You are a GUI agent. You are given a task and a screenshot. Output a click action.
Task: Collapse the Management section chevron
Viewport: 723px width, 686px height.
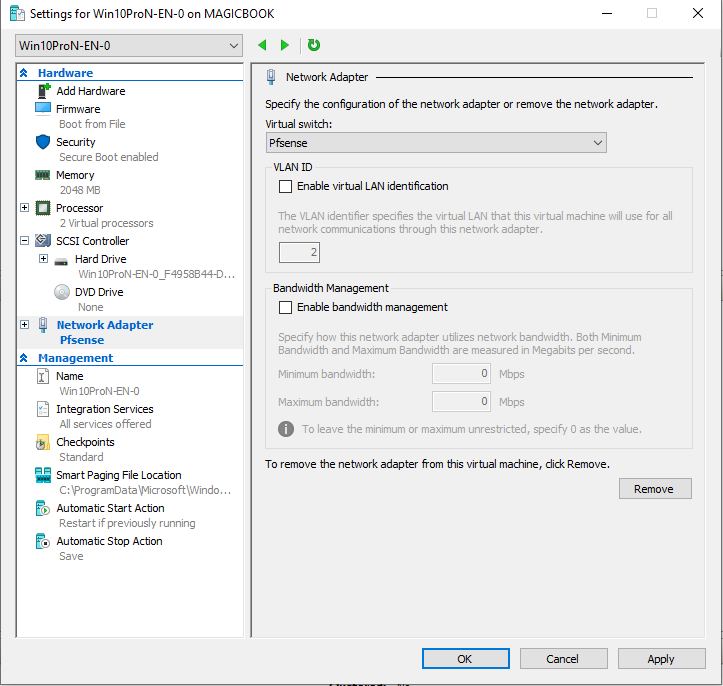click(x=24, y=358)
